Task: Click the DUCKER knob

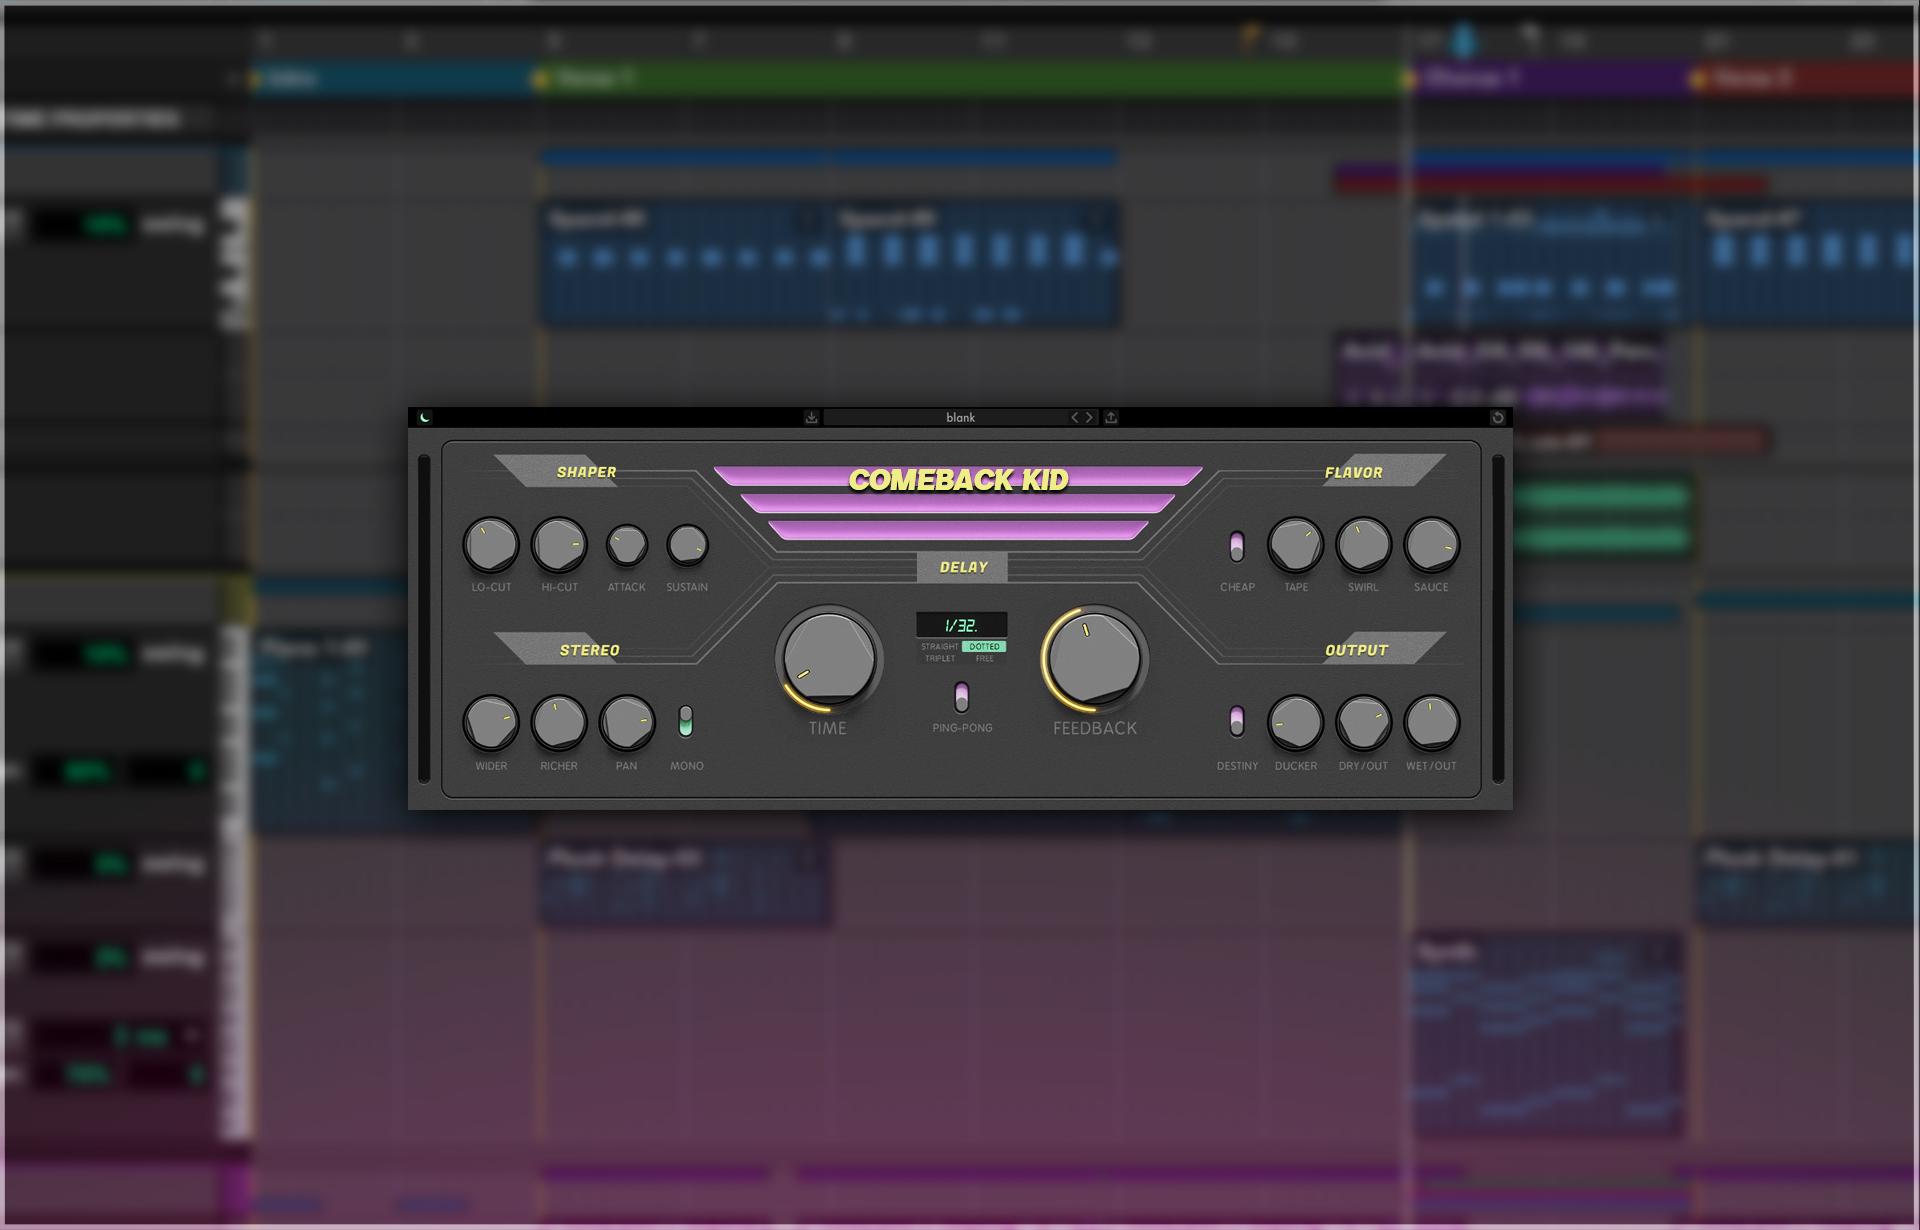Action: tap(1296, 723)
